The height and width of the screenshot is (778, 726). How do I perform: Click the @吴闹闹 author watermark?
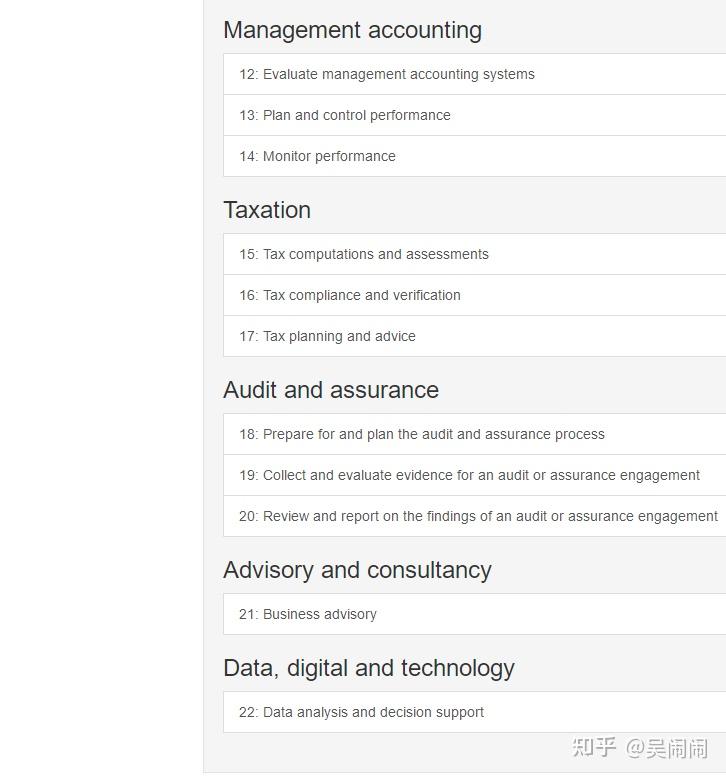(x=667, y=747)
